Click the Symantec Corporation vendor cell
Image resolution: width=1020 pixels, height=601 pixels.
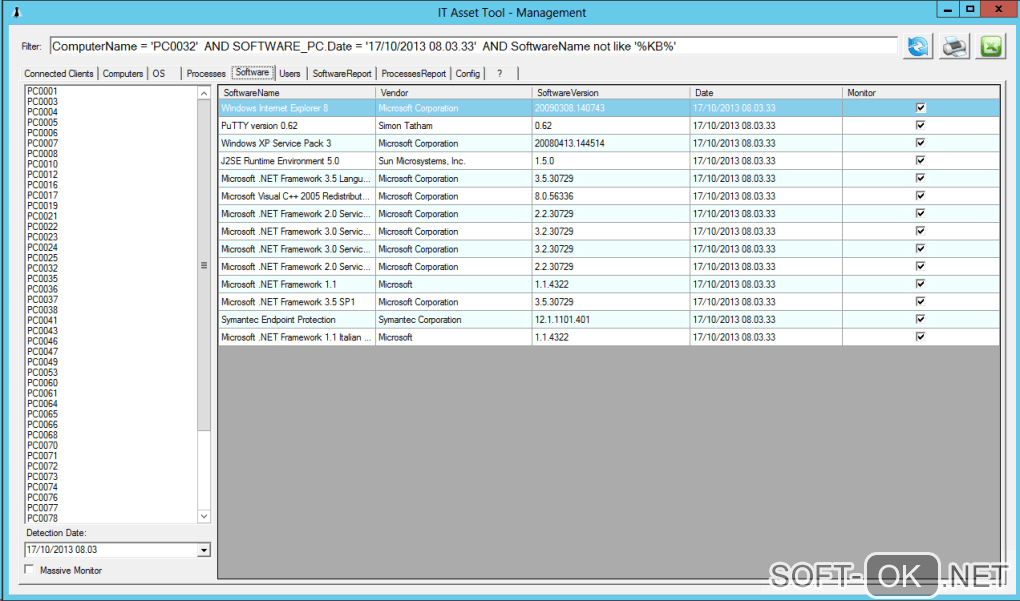point(453,319)
